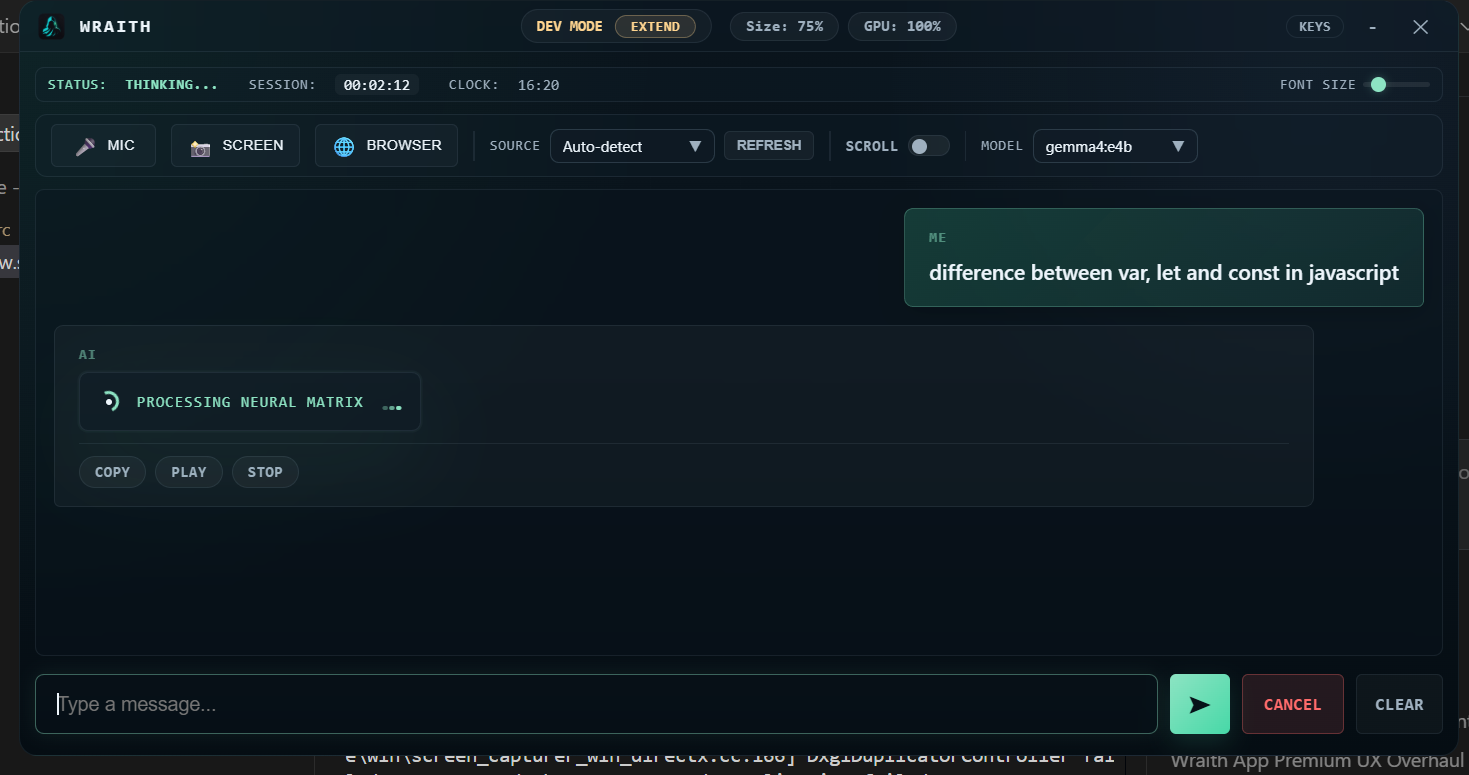Click the GPU: 100% indicator
This screenshot has width=1469, height=775.
[902, 27]
